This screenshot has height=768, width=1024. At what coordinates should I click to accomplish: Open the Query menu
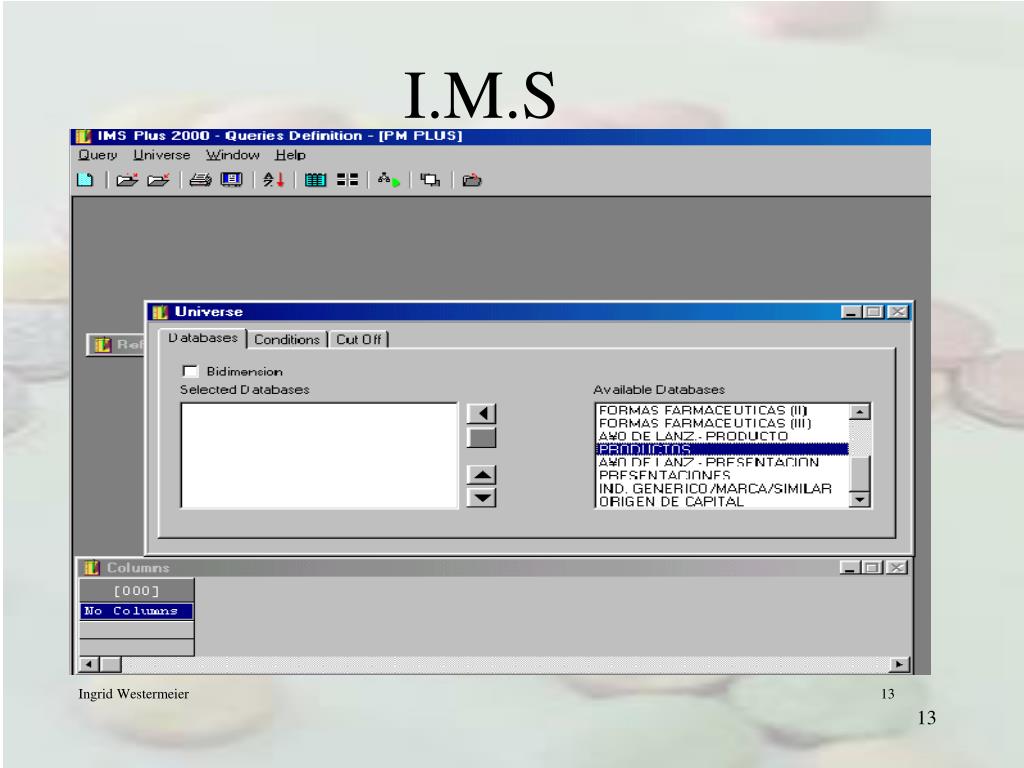click(97, 155)
